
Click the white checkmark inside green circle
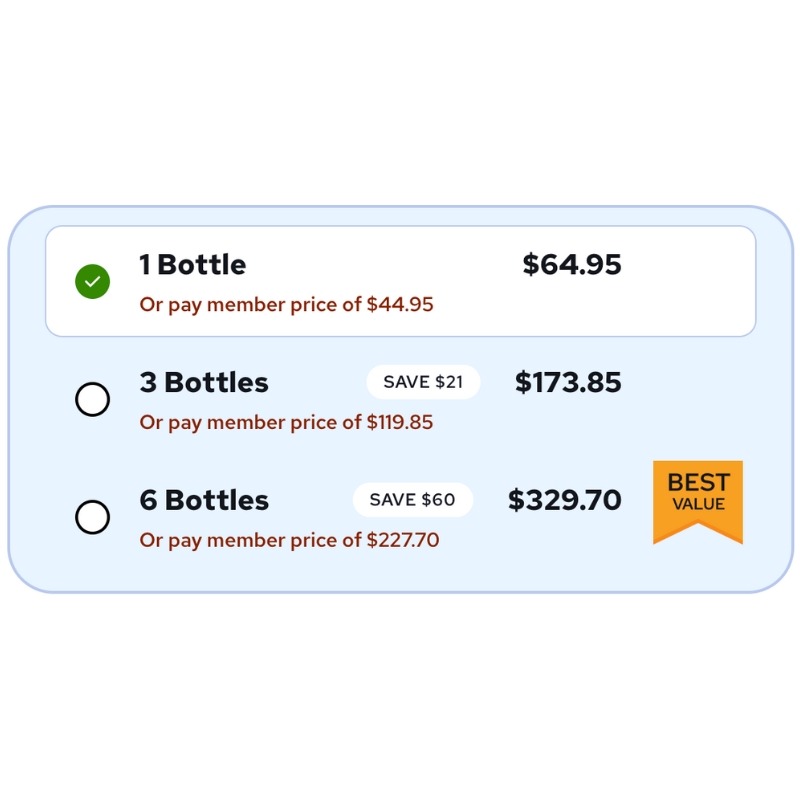[92, 281]
